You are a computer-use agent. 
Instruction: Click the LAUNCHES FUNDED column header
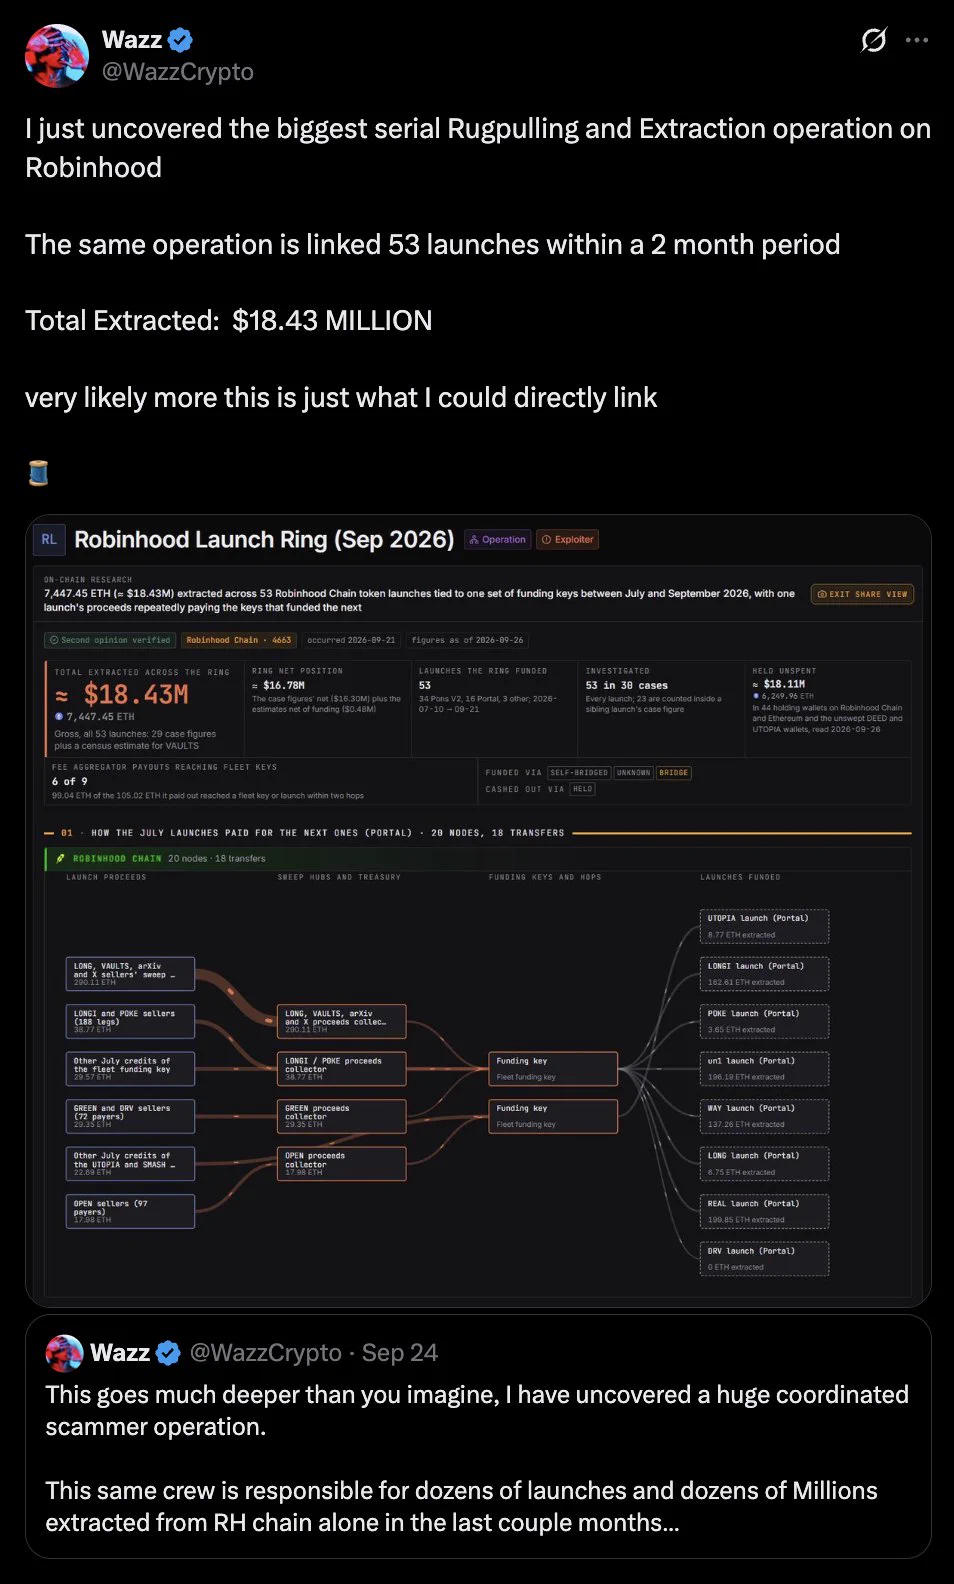pos(740,877)
